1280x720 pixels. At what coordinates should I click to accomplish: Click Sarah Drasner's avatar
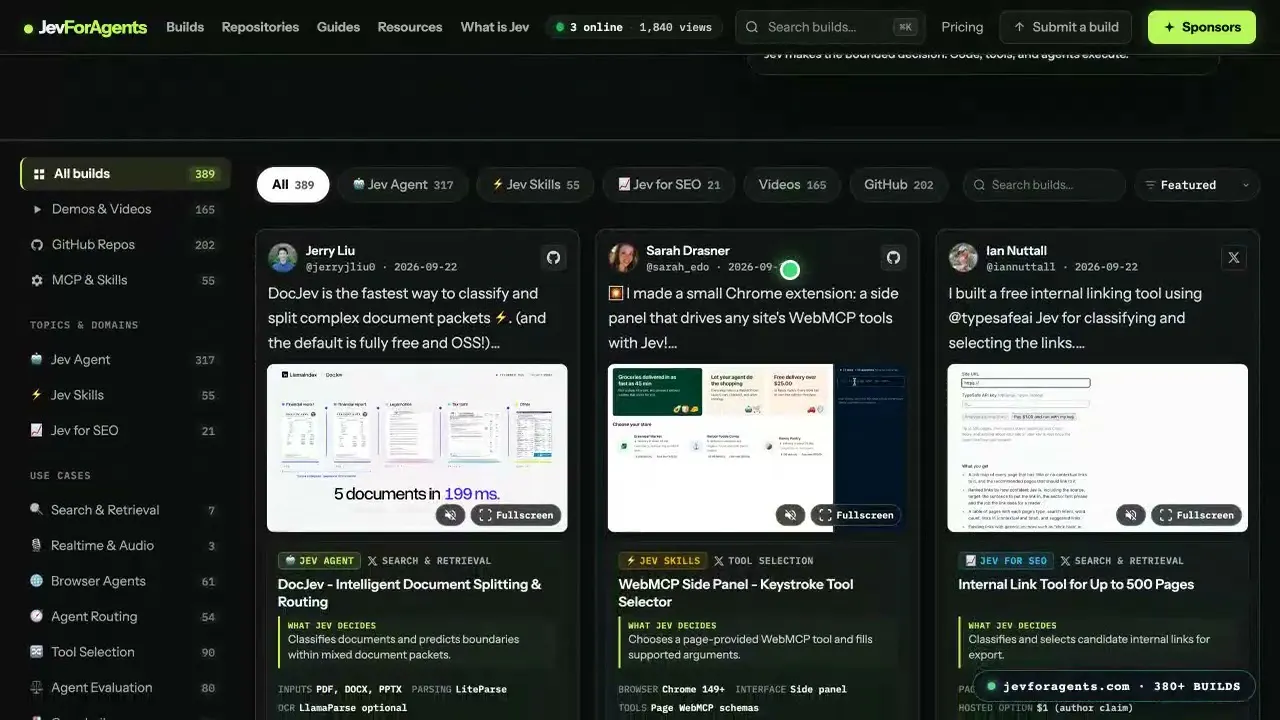[x=623, y=258]
